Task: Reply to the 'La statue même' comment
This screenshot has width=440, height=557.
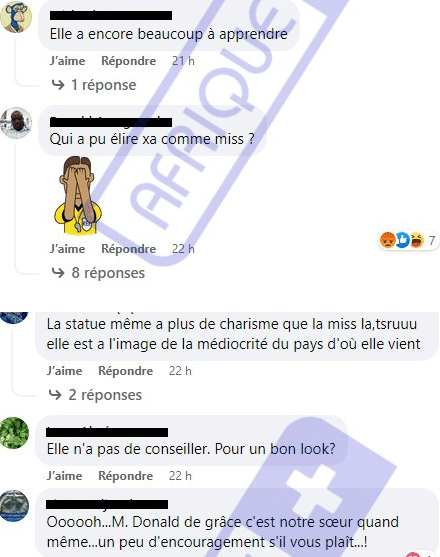Action: 126,371
